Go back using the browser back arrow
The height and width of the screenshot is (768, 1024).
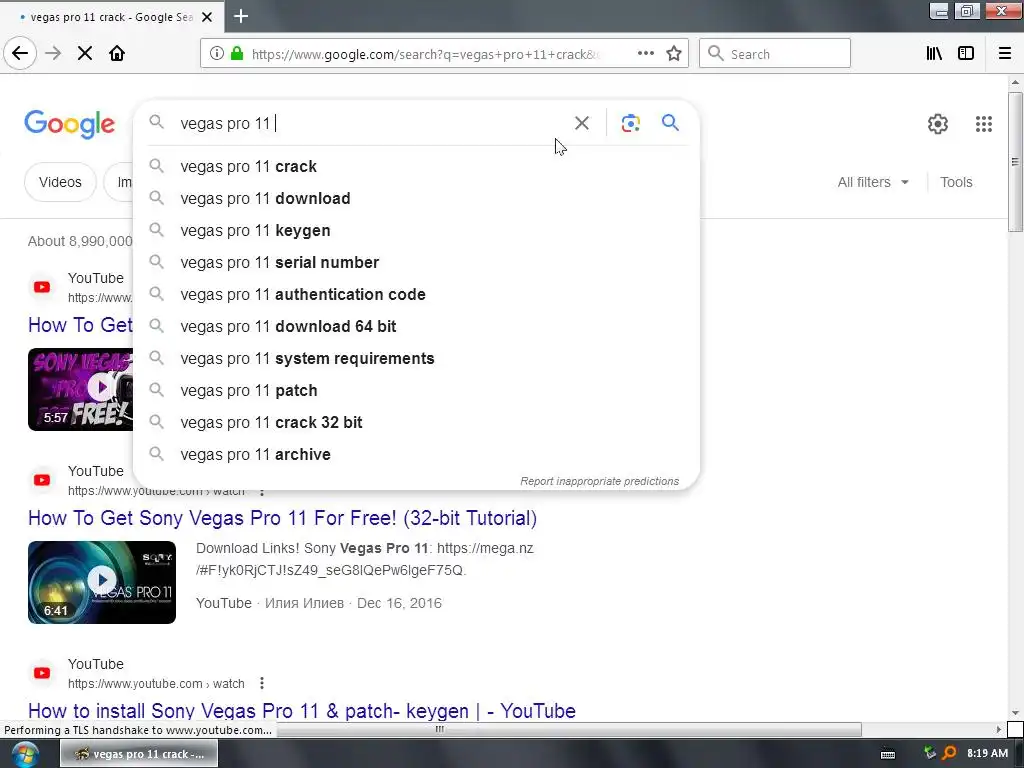tap(20, 54)
